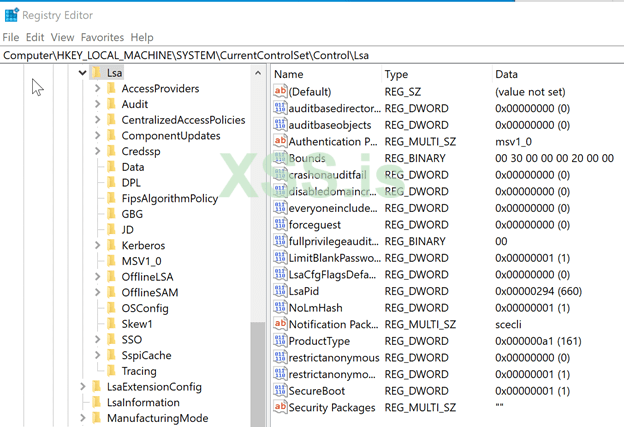Expand the SspiCache key
The height and width of the screenshot is (427, 624).
[x=98, y=355]
